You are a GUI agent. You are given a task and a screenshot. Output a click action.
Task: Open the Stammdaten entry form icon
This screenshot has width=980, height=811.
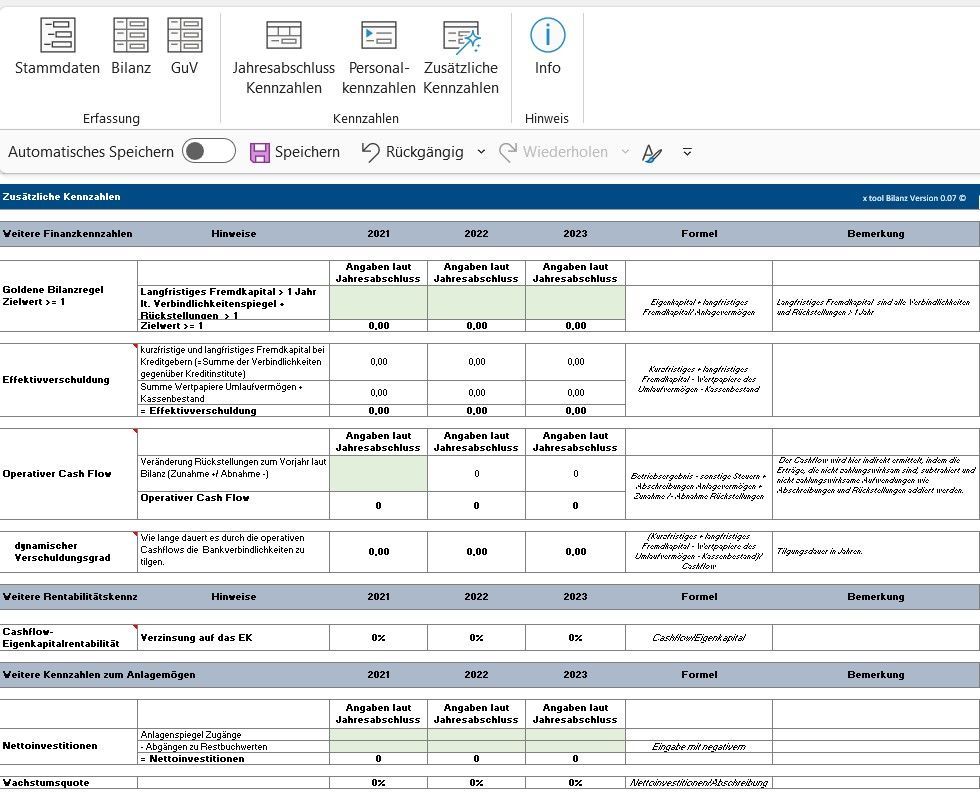(58, 36)
